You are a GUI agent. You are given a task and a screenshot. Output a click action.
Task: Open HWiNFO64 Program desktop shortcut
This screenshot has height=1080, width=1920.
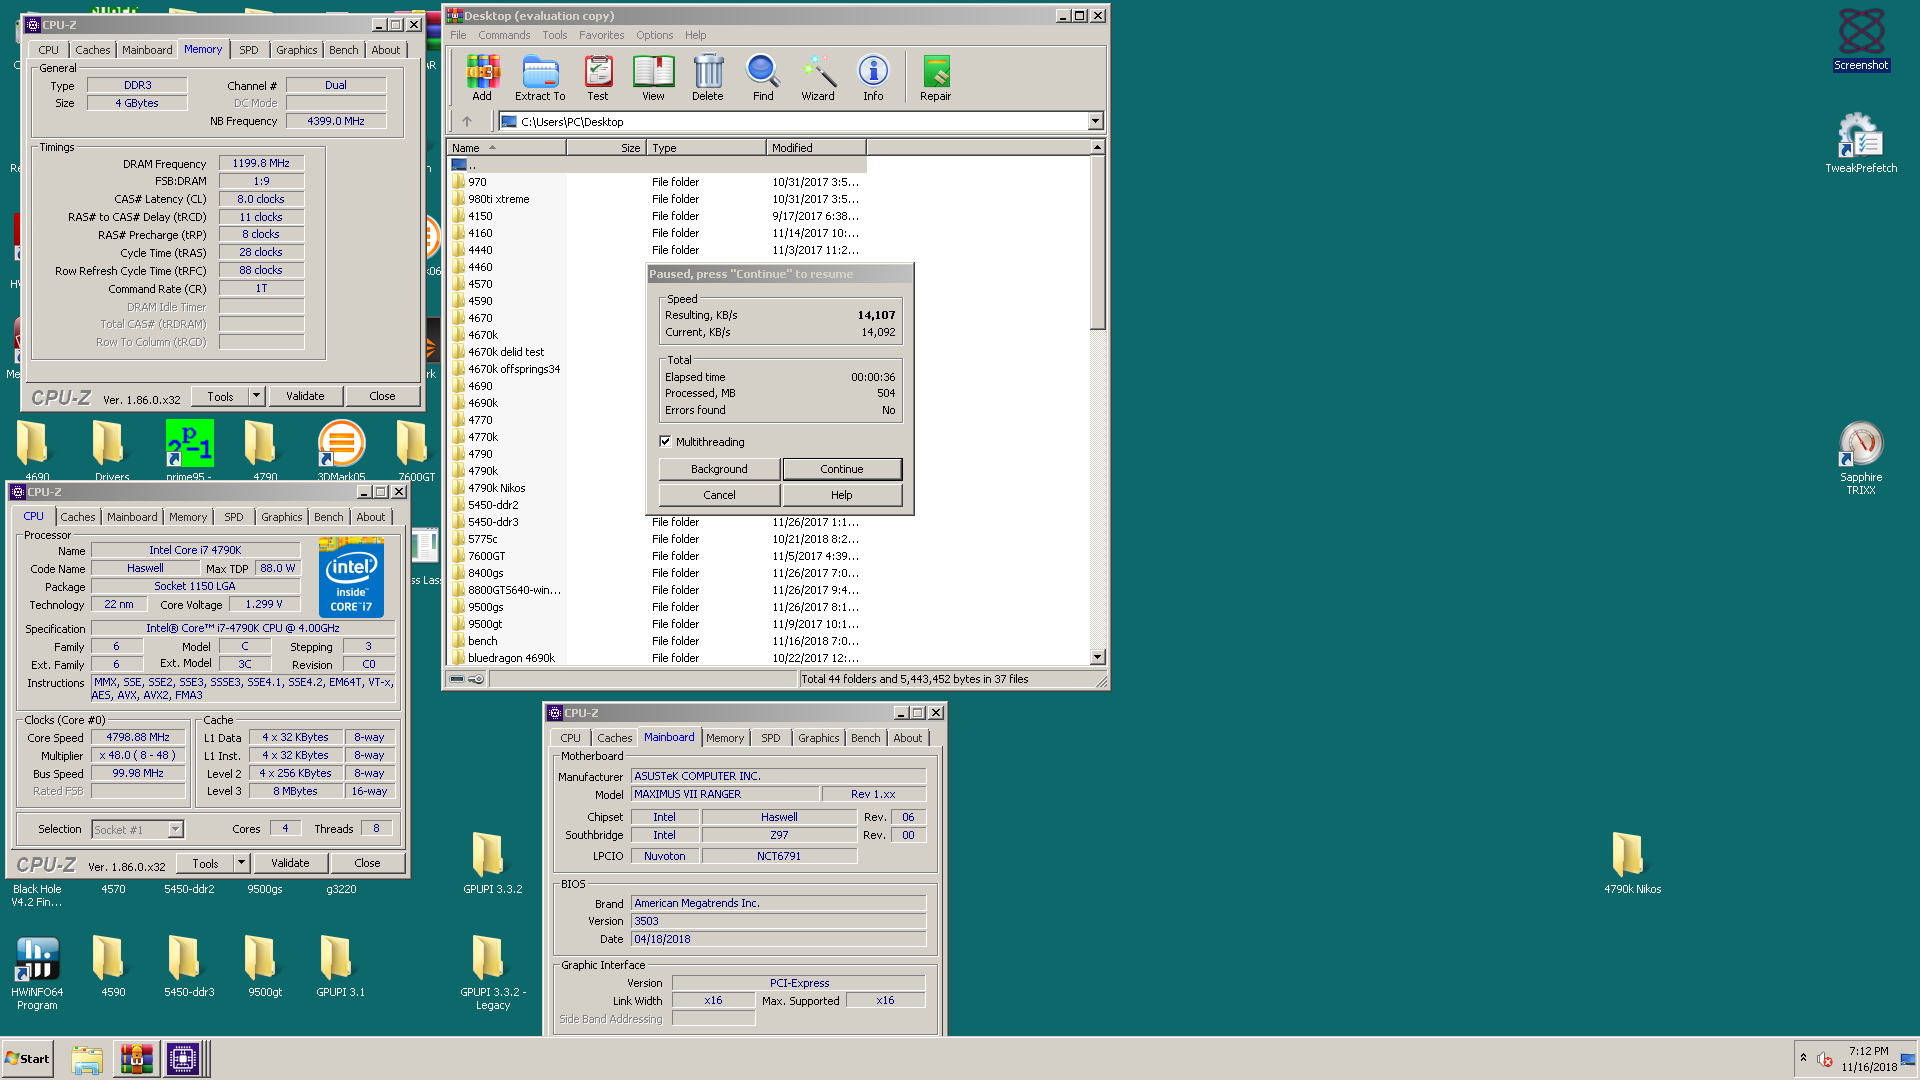coord(37,973)
